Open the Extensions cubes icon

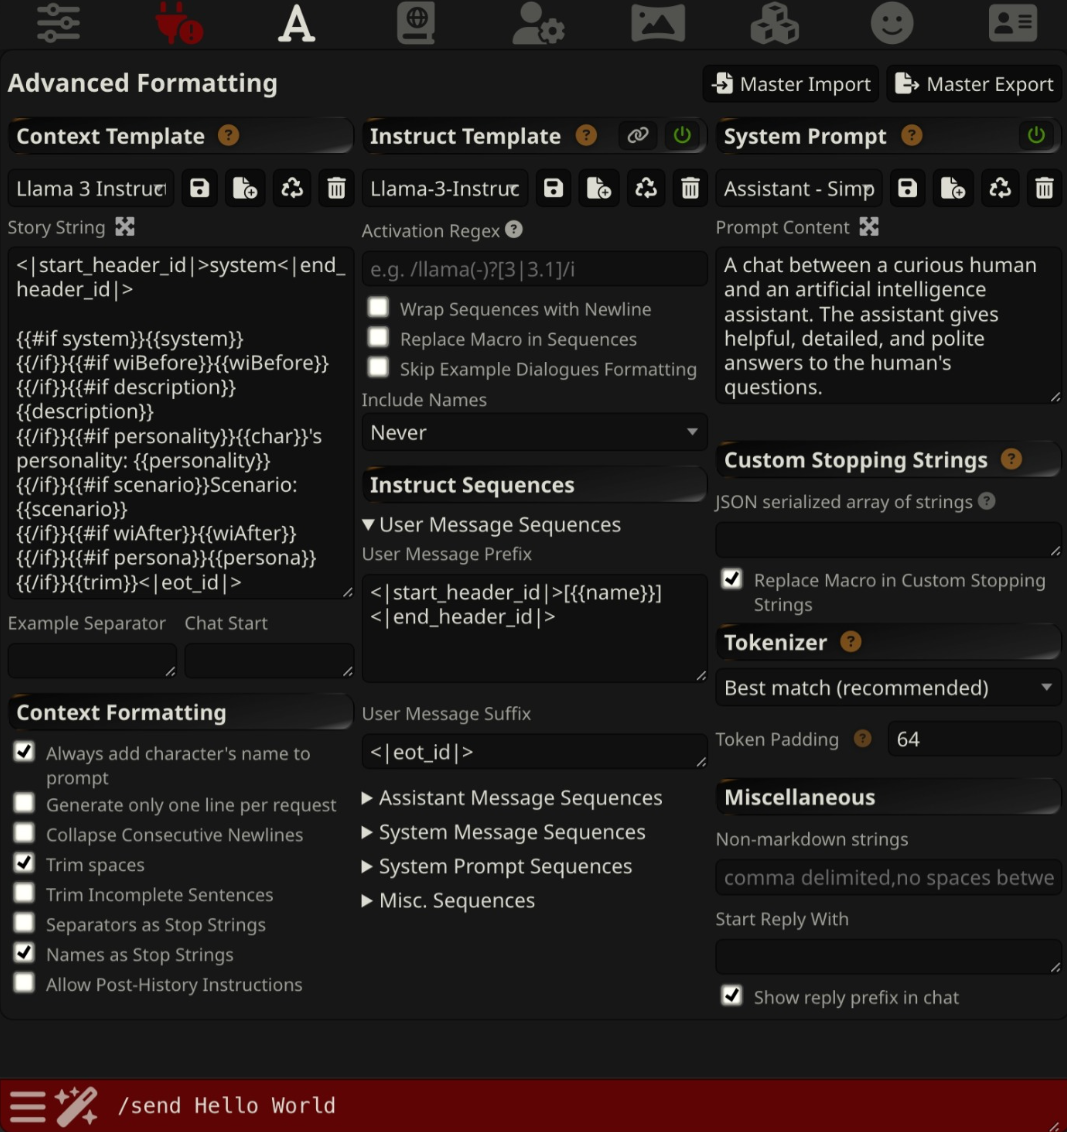click(774, 23)
